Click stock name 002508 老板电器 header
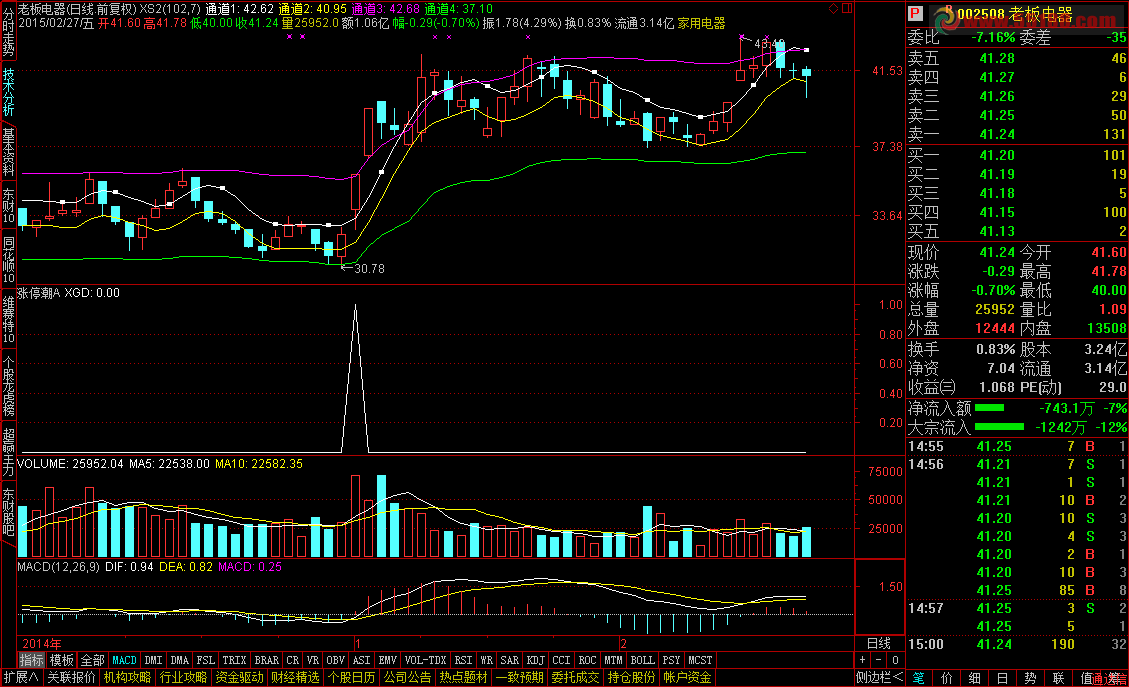 [x=1015, y=14]
